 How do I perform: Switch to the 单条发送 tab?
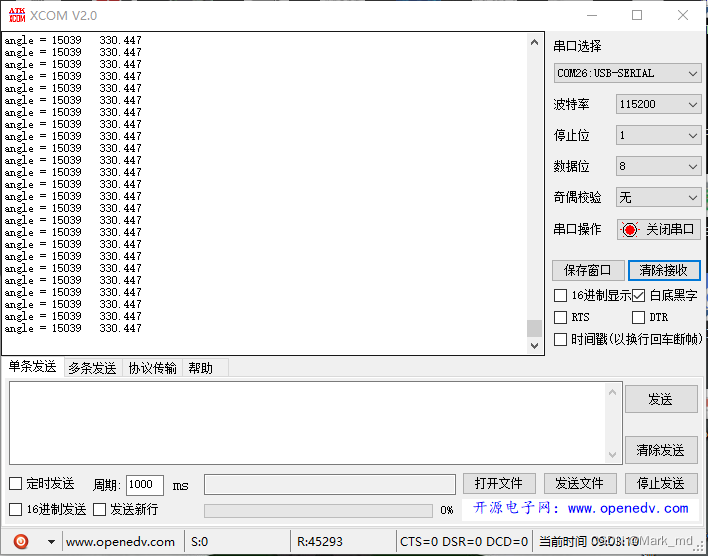33,367
